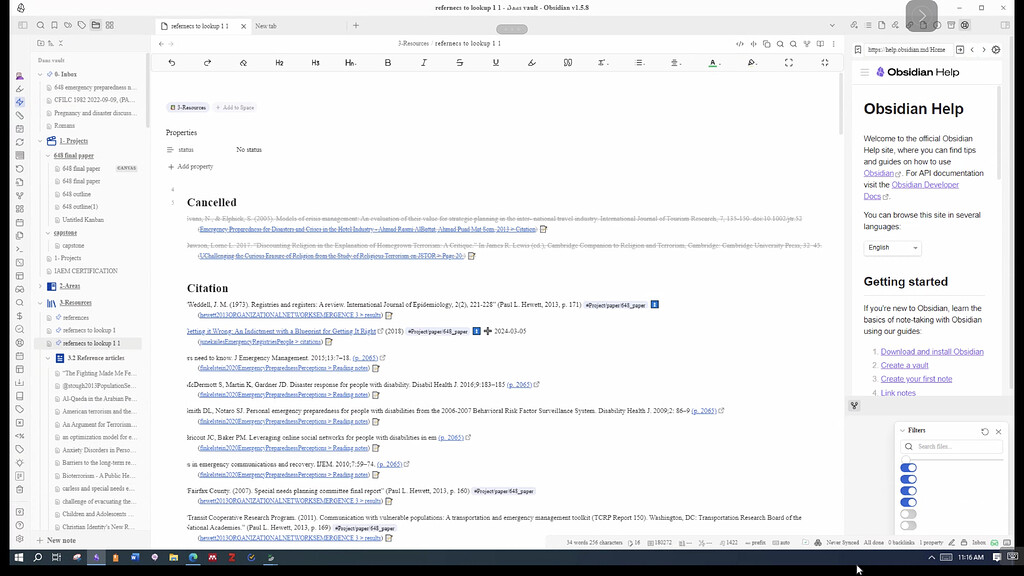Insert a Heading 2

pos(279,62)
